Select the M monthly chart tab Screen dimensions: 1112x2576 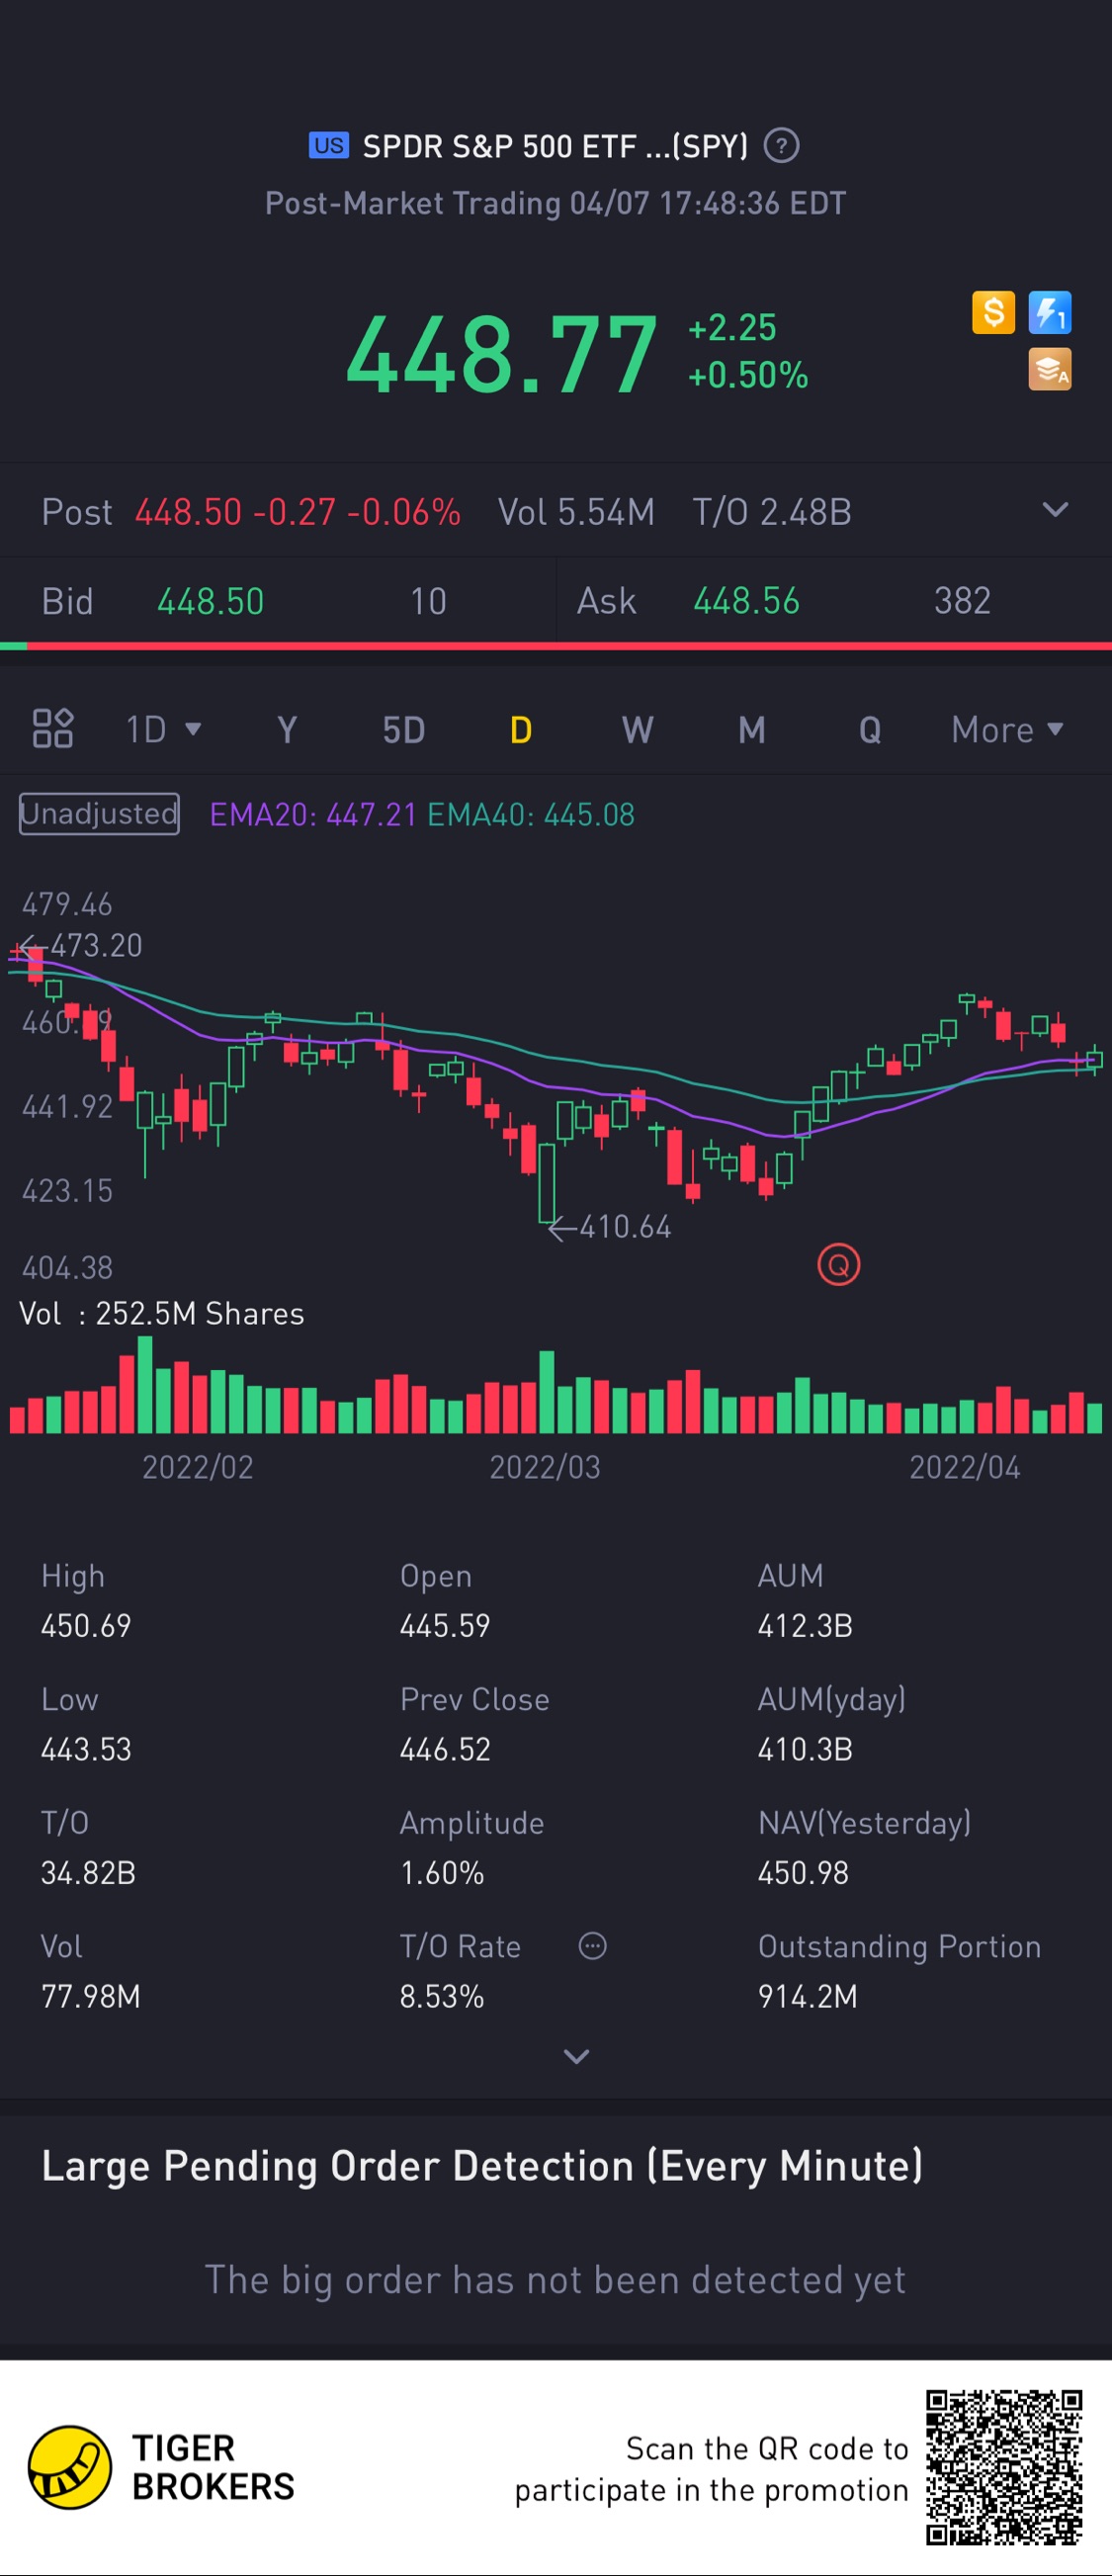(752, 730)
